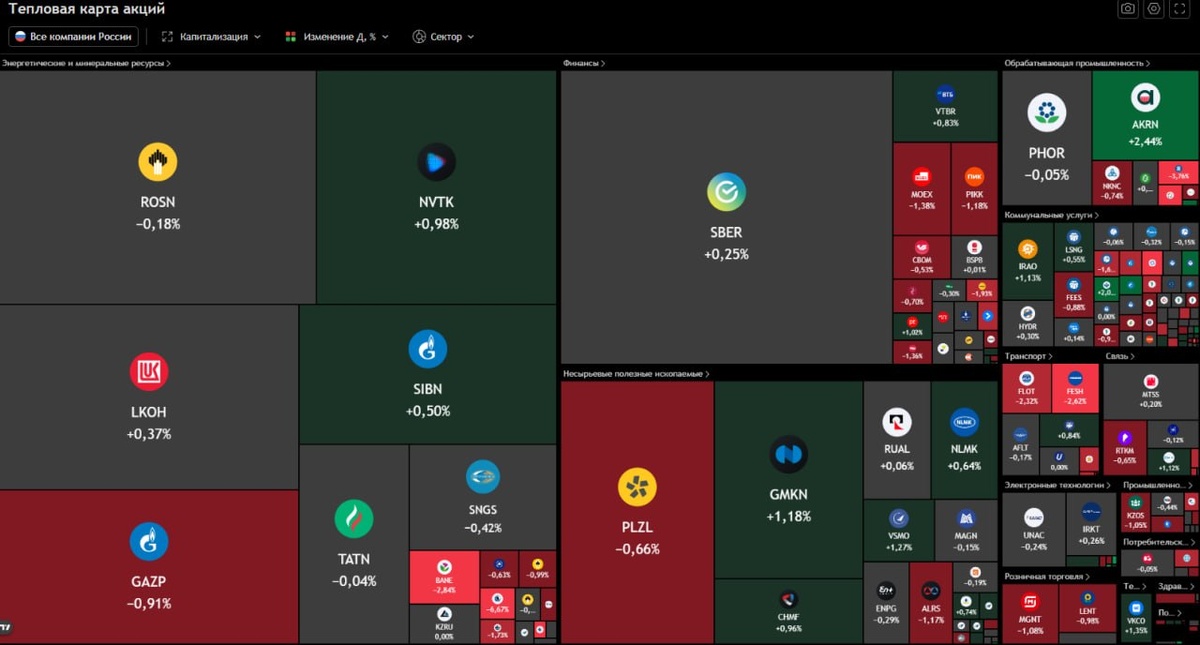Click the GAZP logo icon
1200x645 pixels.
coord(149,541)
